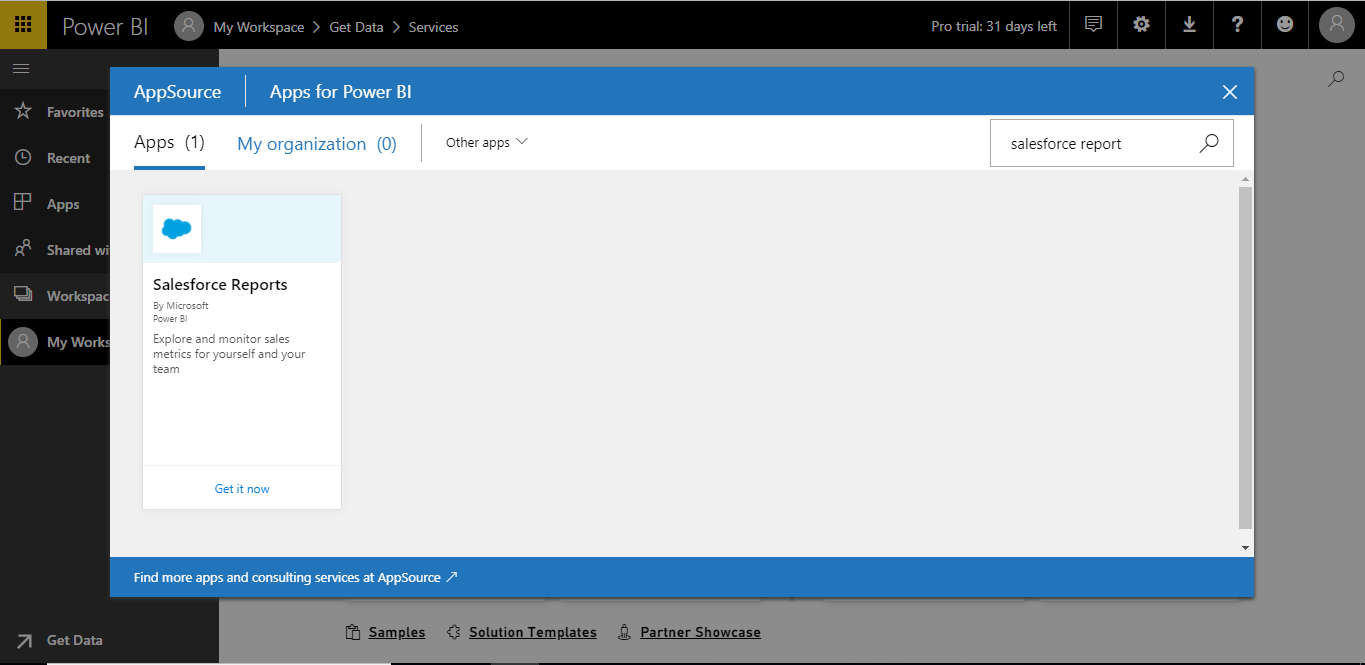The height and width of the screenshot is (665, 1365).
Task: Open the Partner Showcase link
Action: (x=700, y=632)
